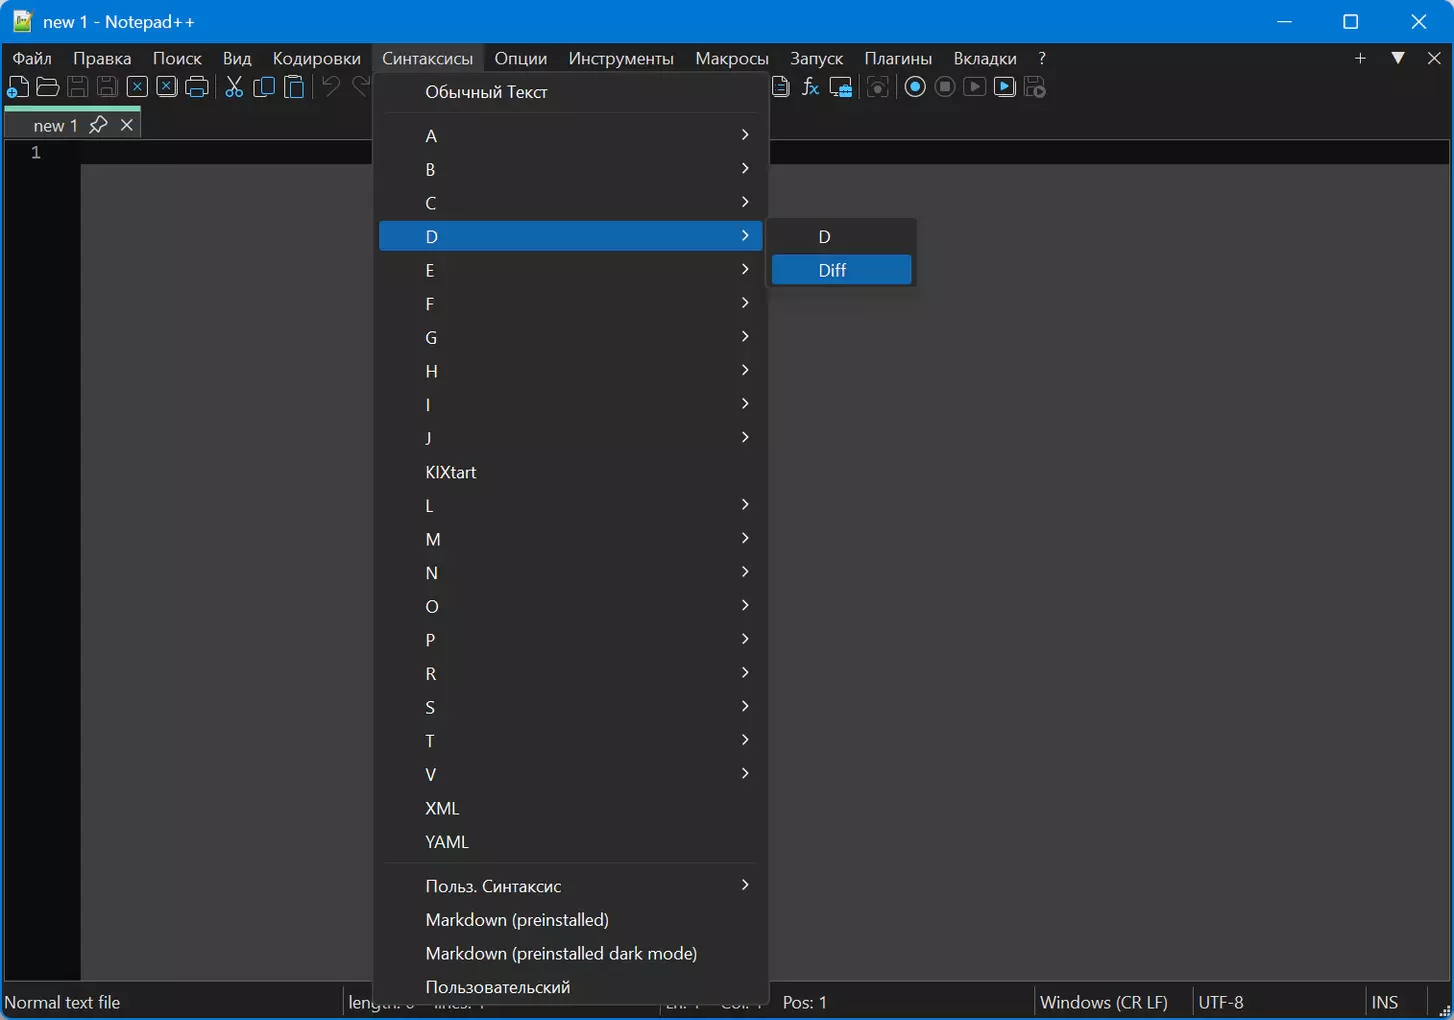Image resolution: width=1454 pixels, height=1020 pixels.
Task: Open the Плагины menu
Action: coord(898,58)
